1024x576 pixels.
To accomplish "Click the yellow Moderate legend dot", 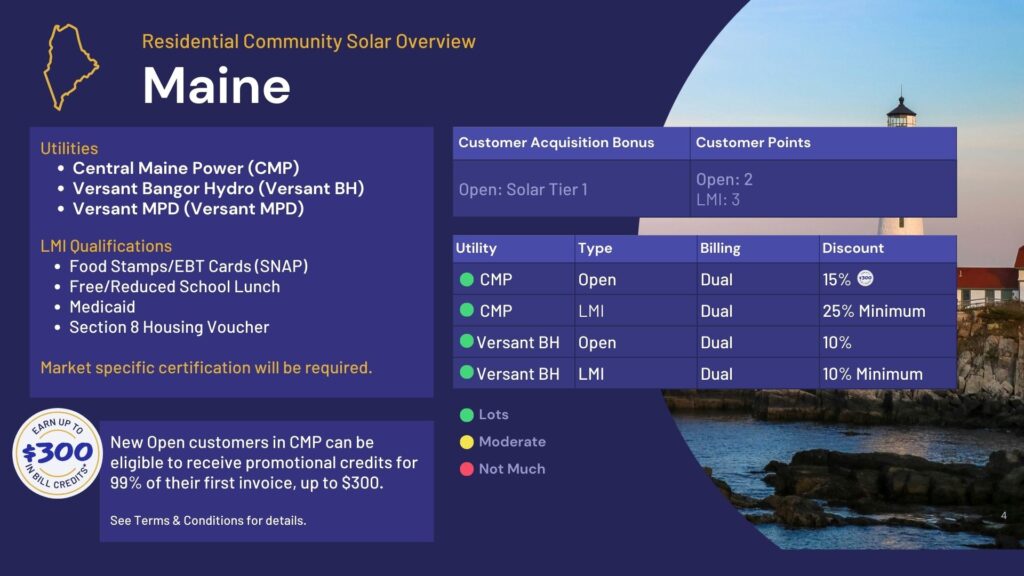I will click(x=466, y=442).
